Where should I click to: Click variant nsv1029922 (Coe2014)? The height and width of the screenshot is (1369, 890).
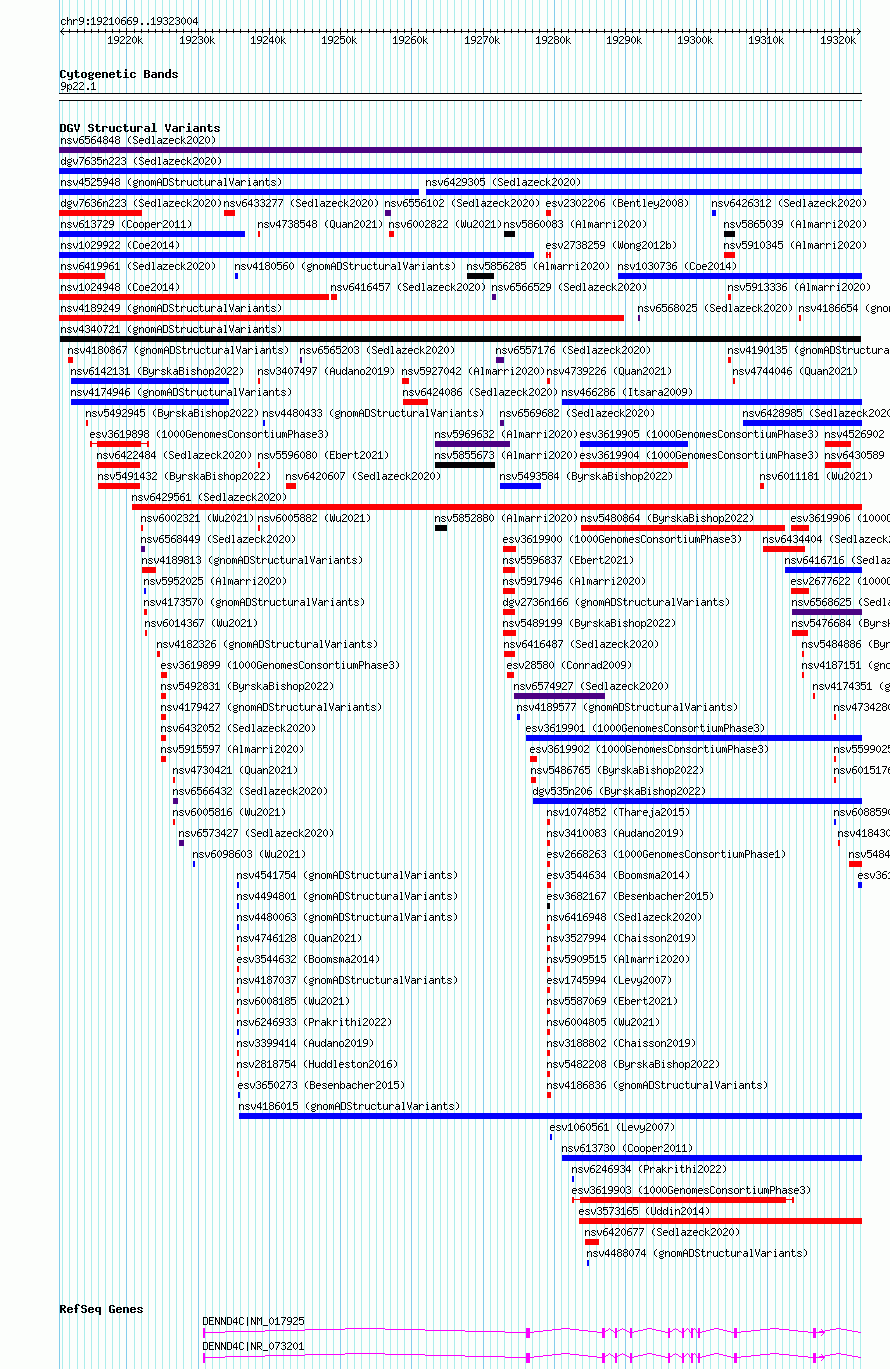point(120,245)
